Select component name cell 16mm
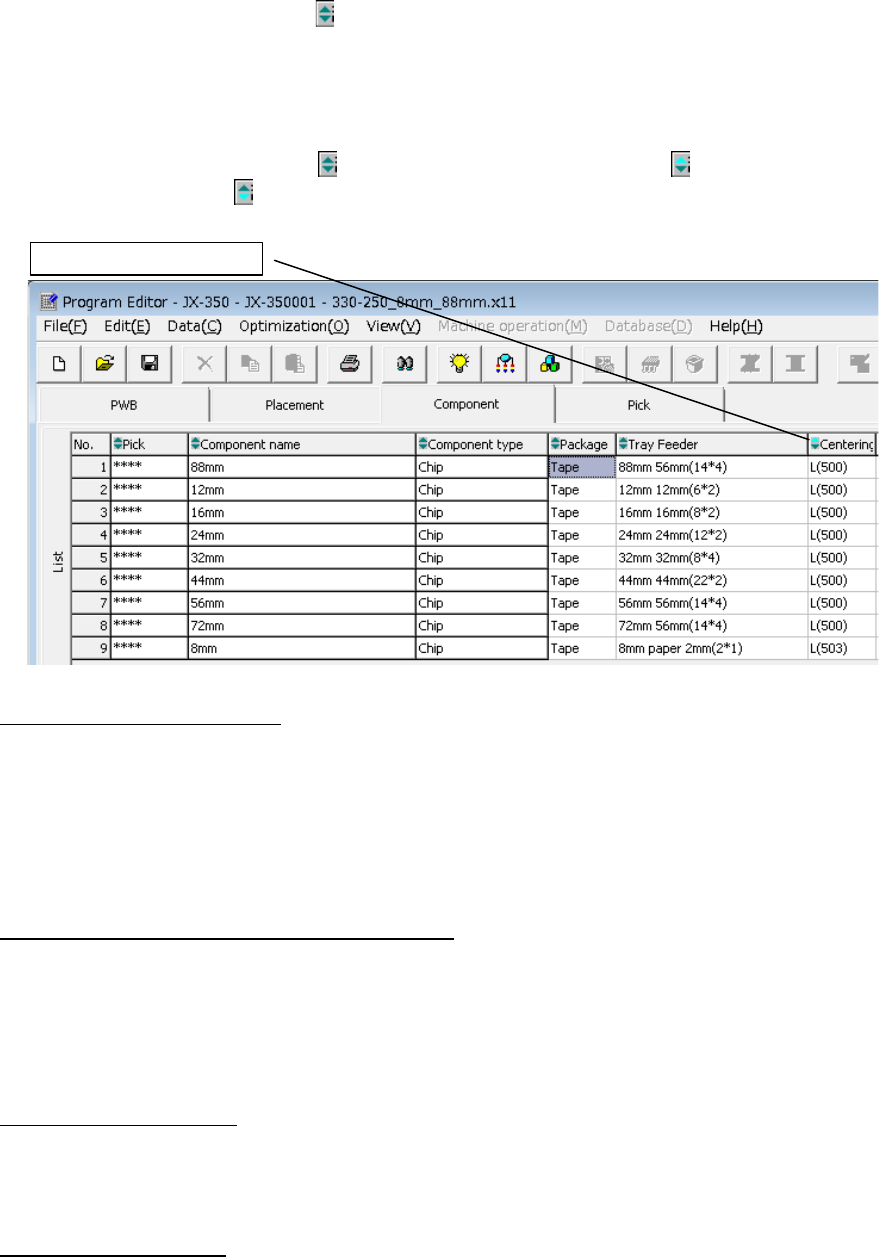The height and width of the screenshot is (1257, 879). [302, 512]
